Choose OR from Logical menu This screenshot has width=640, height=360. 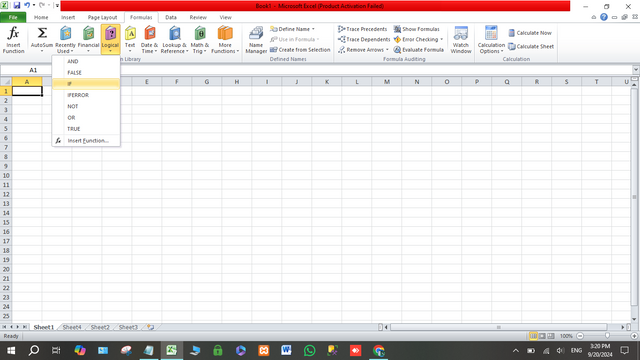(x=86, y=118)
